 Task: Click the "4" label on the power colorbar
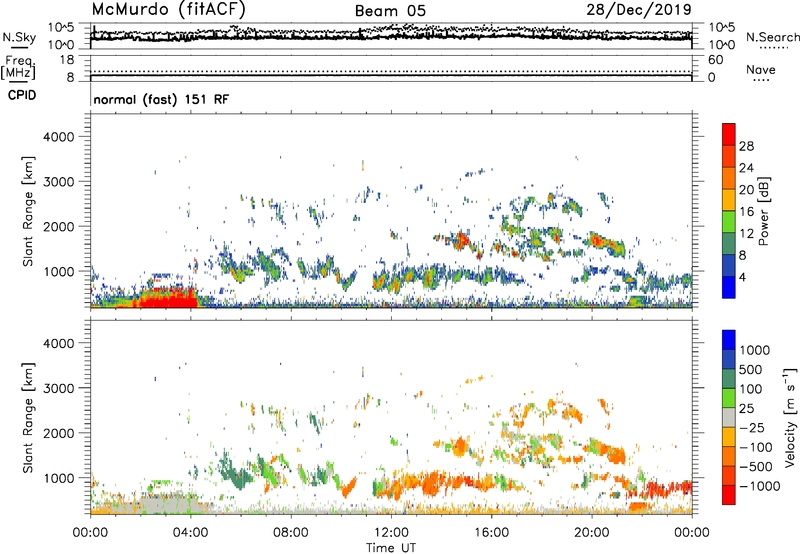pos(743,277)
